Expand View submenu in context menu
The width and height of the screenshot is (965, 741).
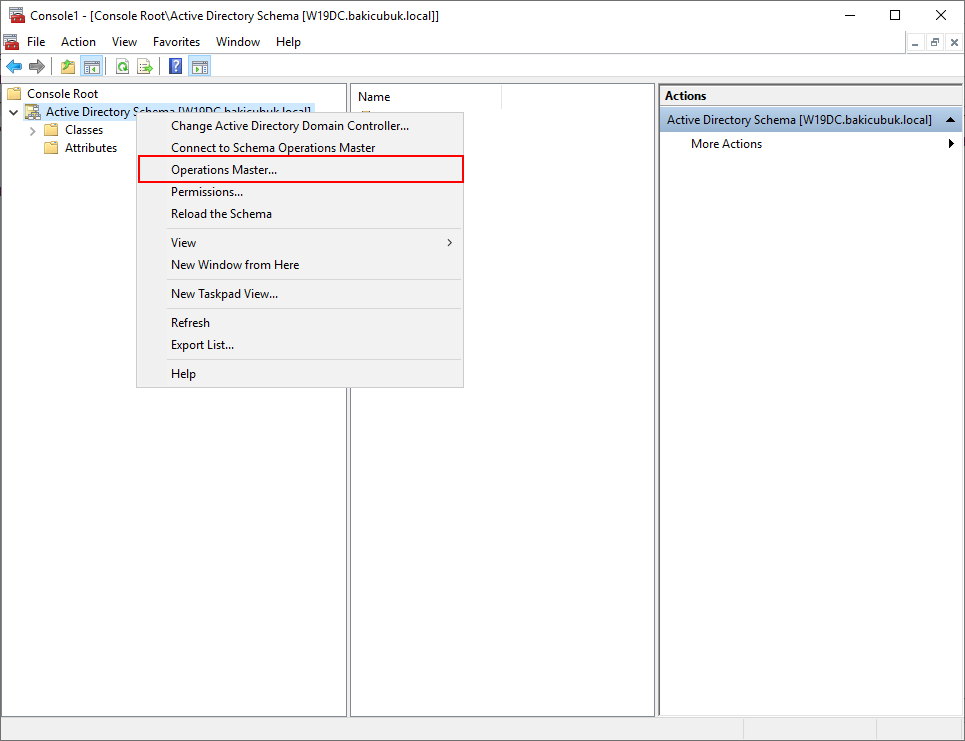click(300, 242)
